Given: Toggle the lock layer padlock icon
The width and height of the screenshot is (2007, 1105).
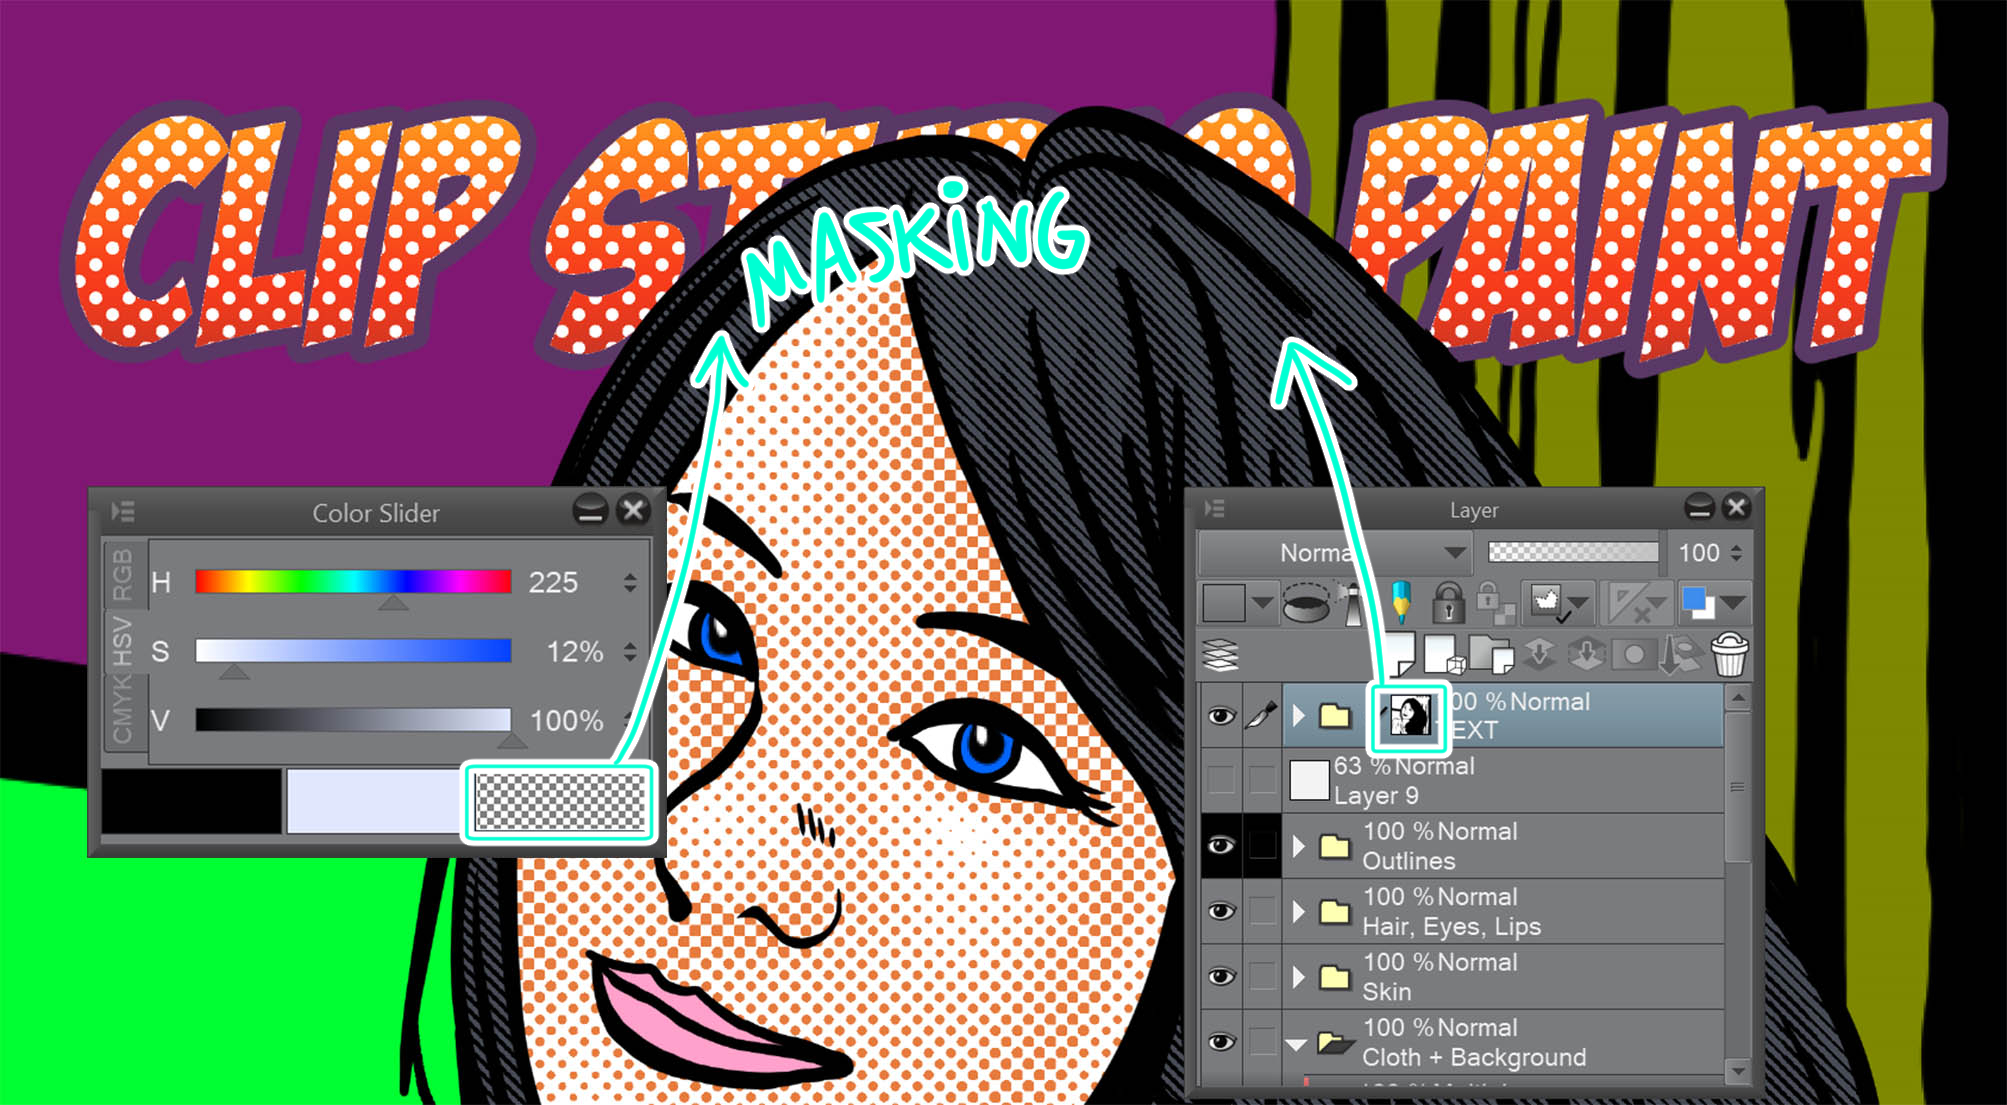Looking at the screenshot, I should (x=1448, y=603).
